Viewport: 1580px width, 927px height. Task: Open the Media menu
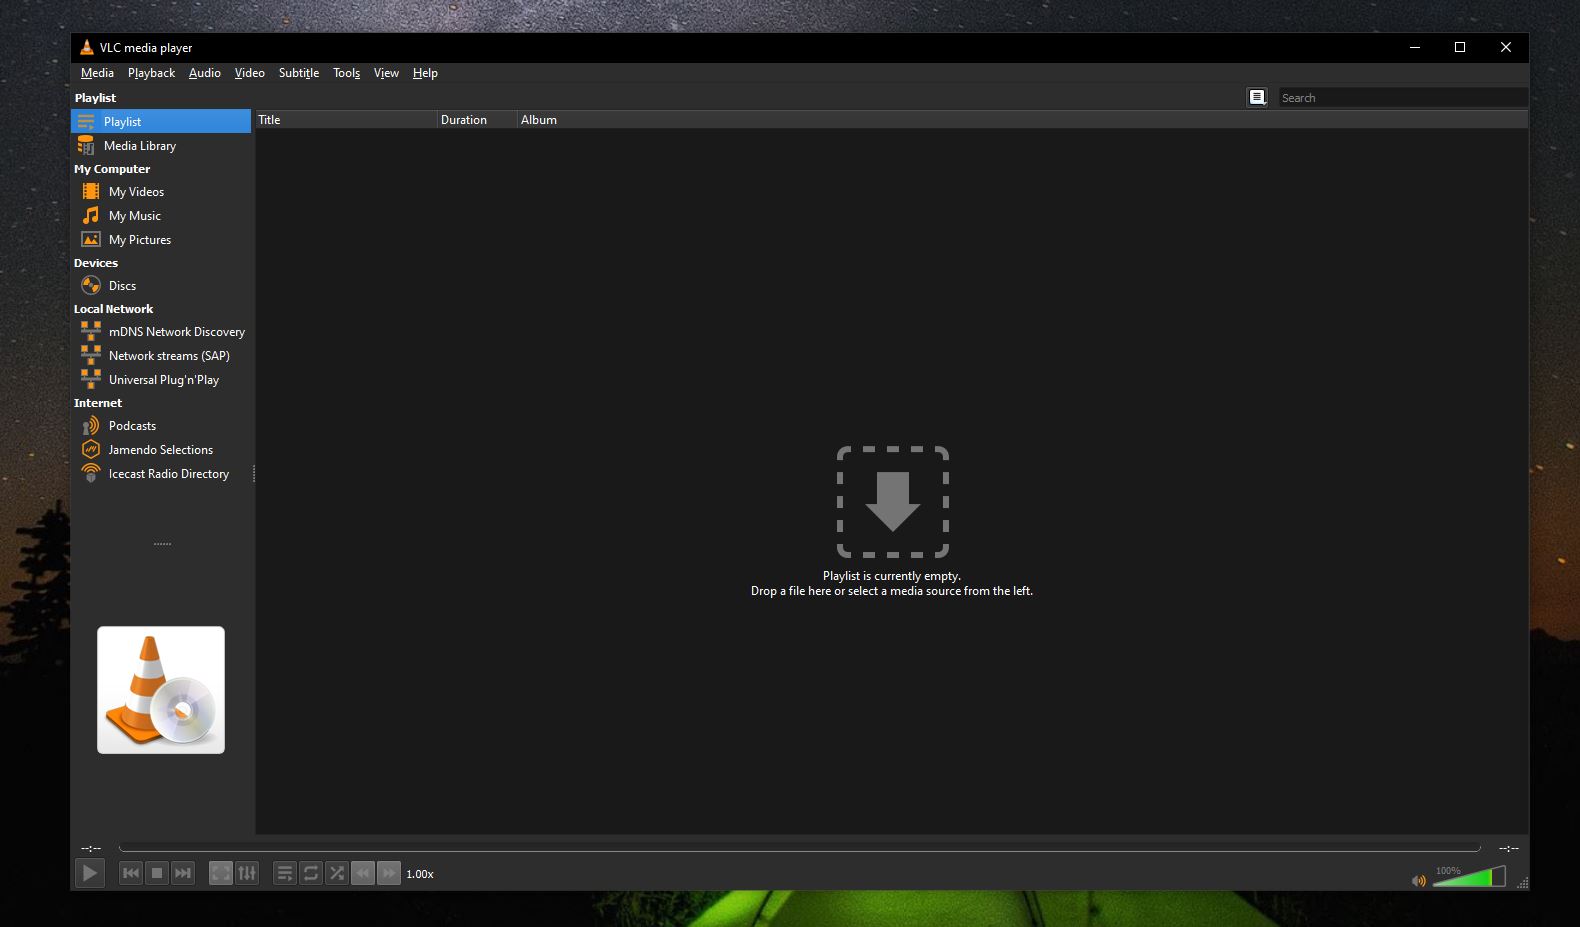pos(97,73)
